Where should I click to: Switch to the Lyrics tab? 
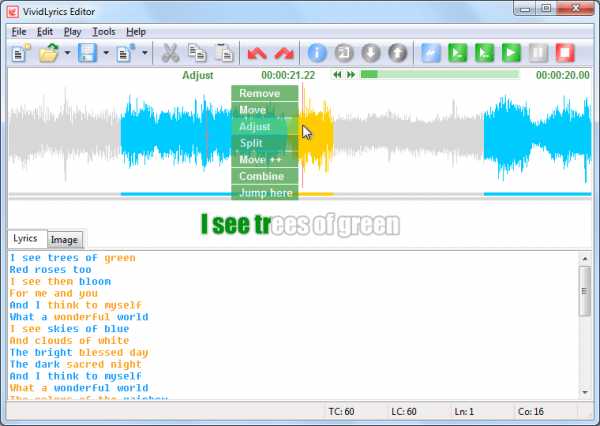pos(25,238)
